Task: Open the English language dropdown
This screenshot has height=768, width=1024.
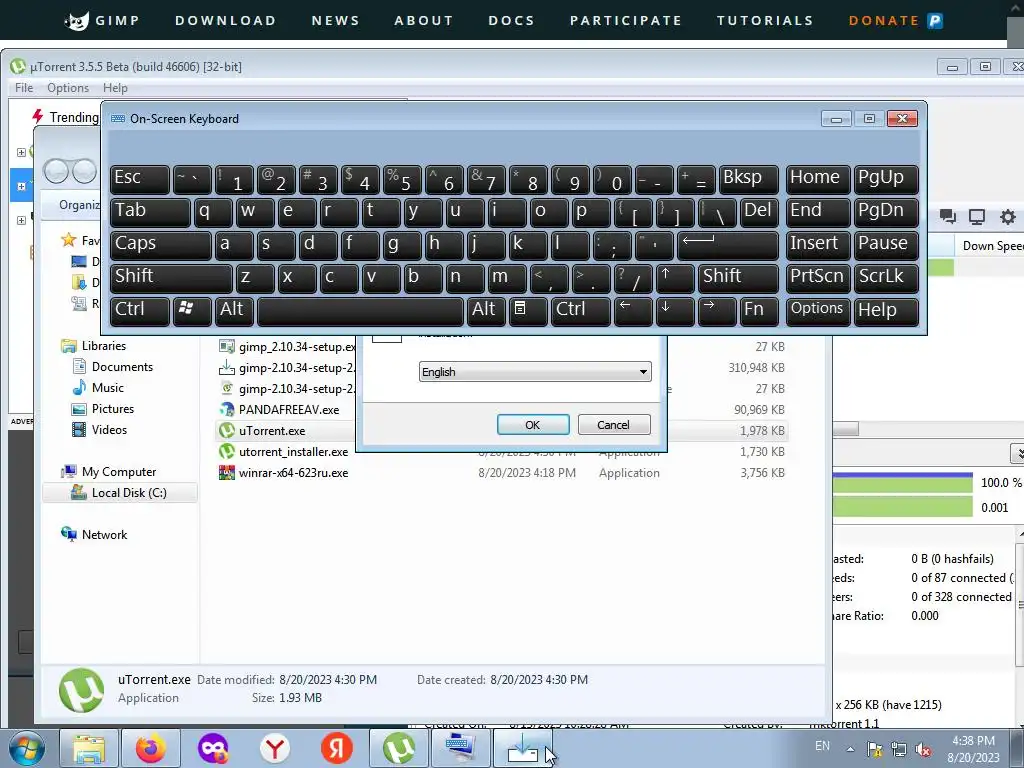Action: 535,372
